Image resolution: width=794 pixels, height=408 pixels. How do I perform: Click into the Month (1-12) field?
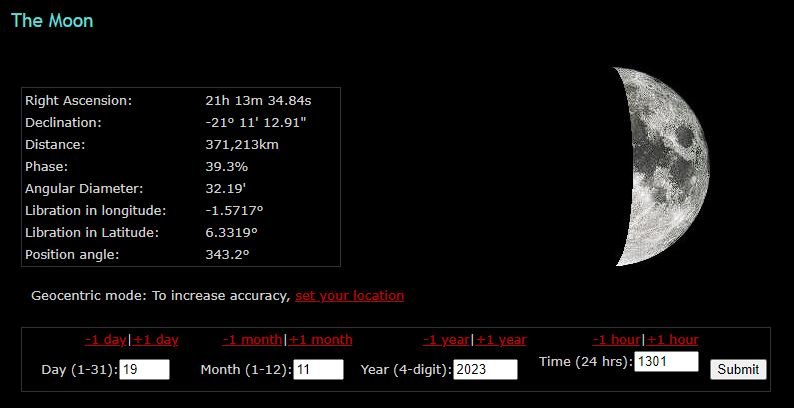(x=318, y=370)
